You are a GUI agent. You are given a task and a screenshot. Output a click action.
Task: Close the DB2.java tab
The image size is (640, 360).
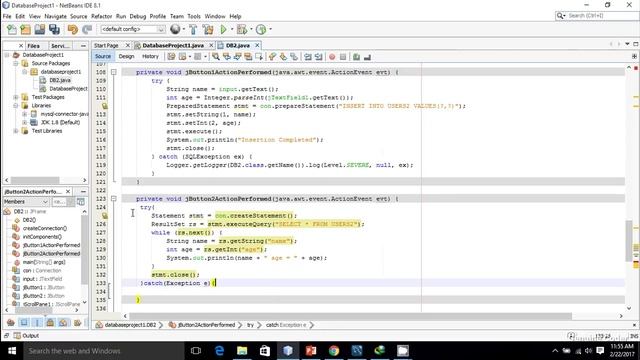(257, 45)
